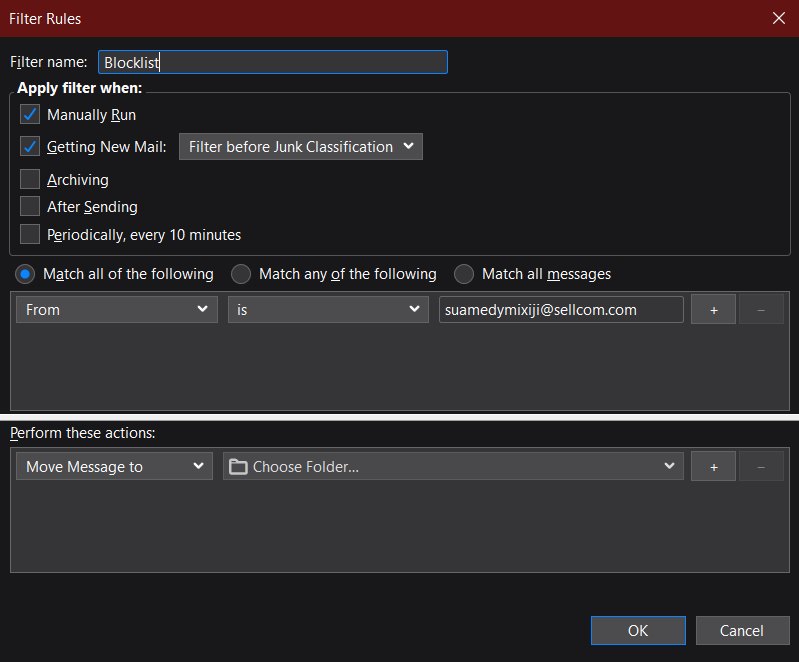Open the Move Message to action dropdown
The height and width of the screenshot is (662, 799).
click(x=114, y=467)
